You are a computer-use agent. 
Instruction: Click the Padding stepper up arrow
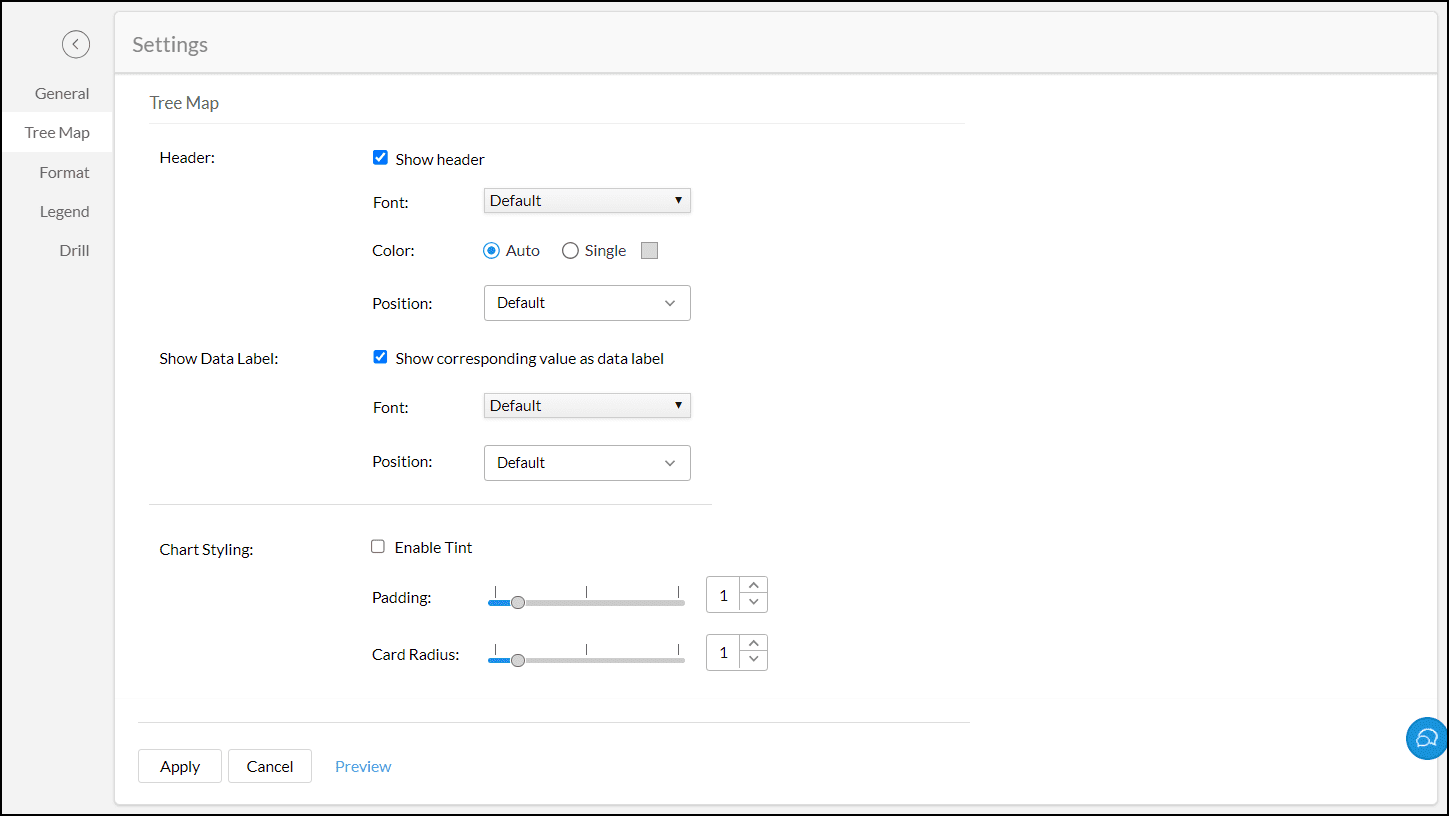click(753, 586)
